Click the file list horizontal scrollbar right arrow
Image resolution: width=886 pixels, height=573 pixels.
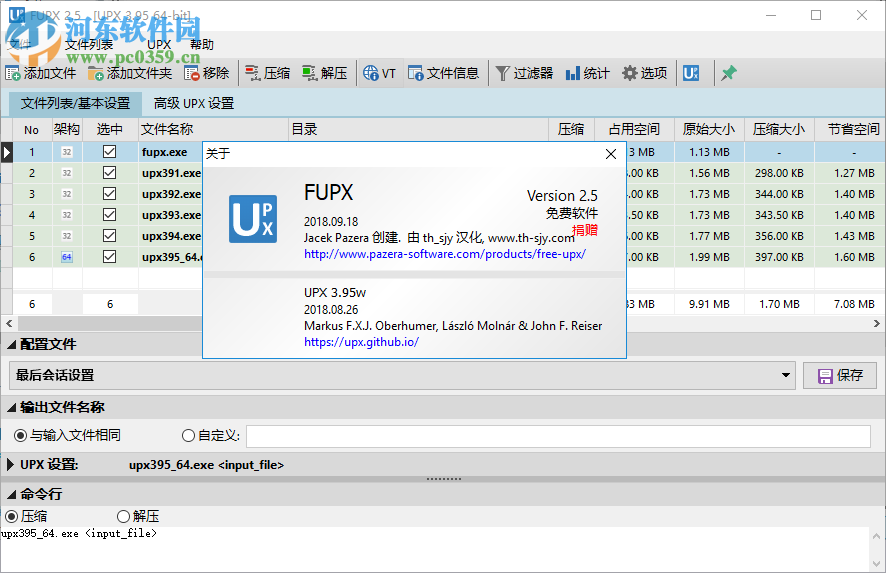[876, 324]
